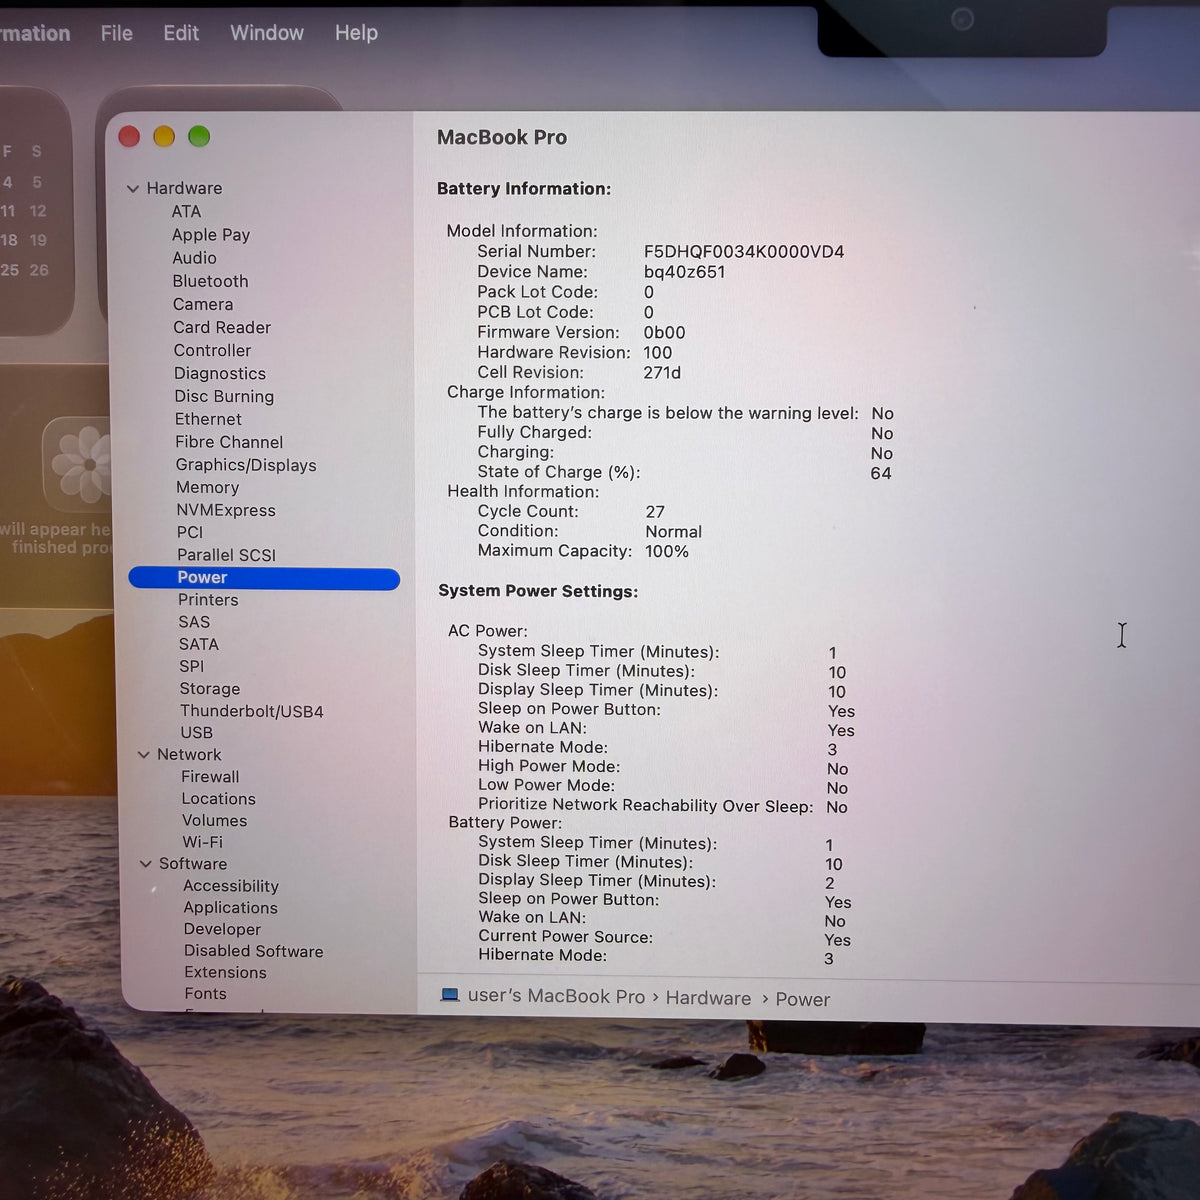Select Storage in the sidebar
The width and height of the screenshot is (1200, 1200).
209,689
